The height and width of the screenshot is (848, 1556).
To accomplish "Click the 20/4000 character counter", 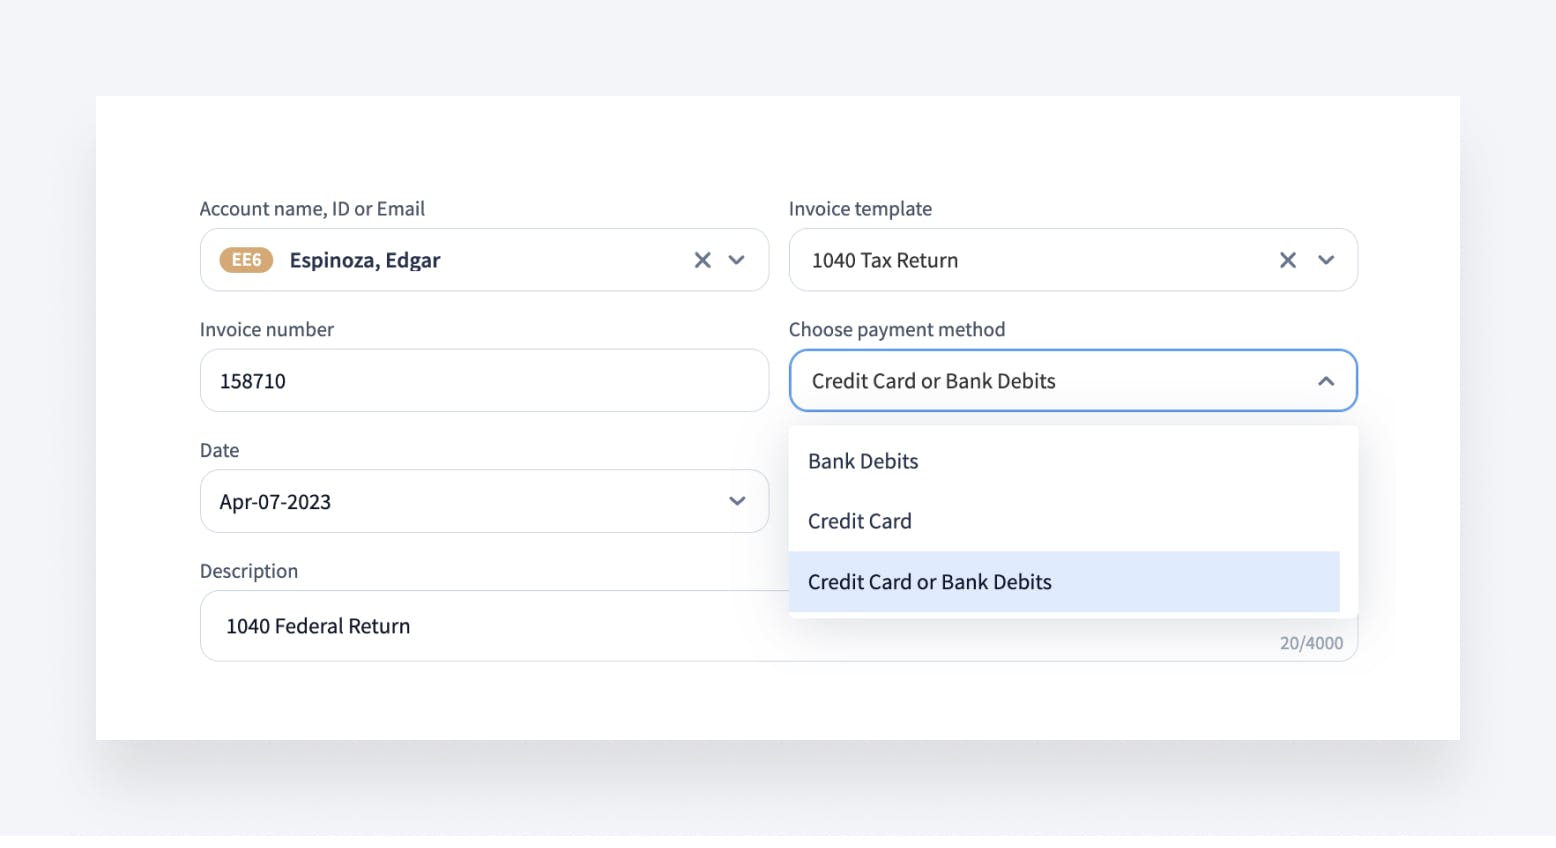I will click(1311, 643).
